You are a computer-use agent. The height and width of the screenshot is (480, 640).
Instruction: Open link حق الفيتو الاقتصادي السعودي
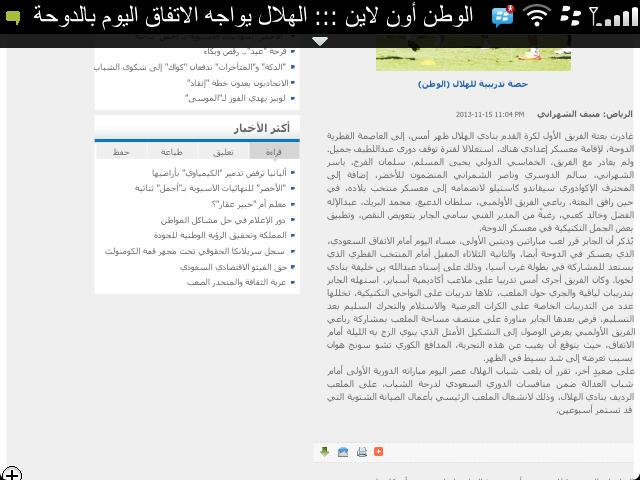[233, 267]
